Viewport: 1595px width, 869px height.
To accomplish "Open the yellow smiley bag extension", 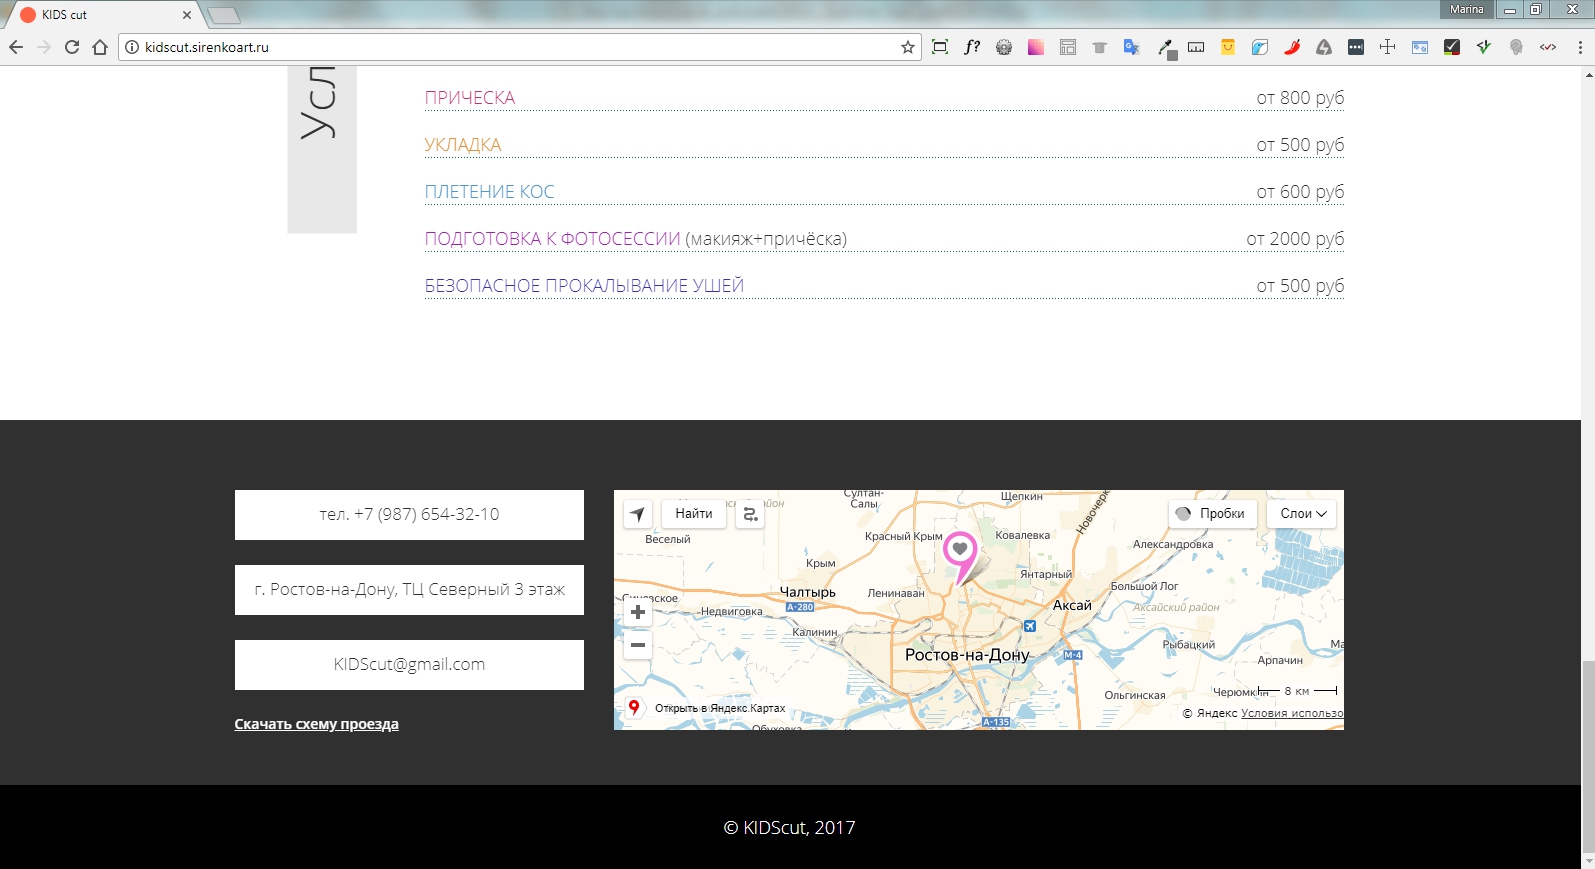I will pos(1228,47).
